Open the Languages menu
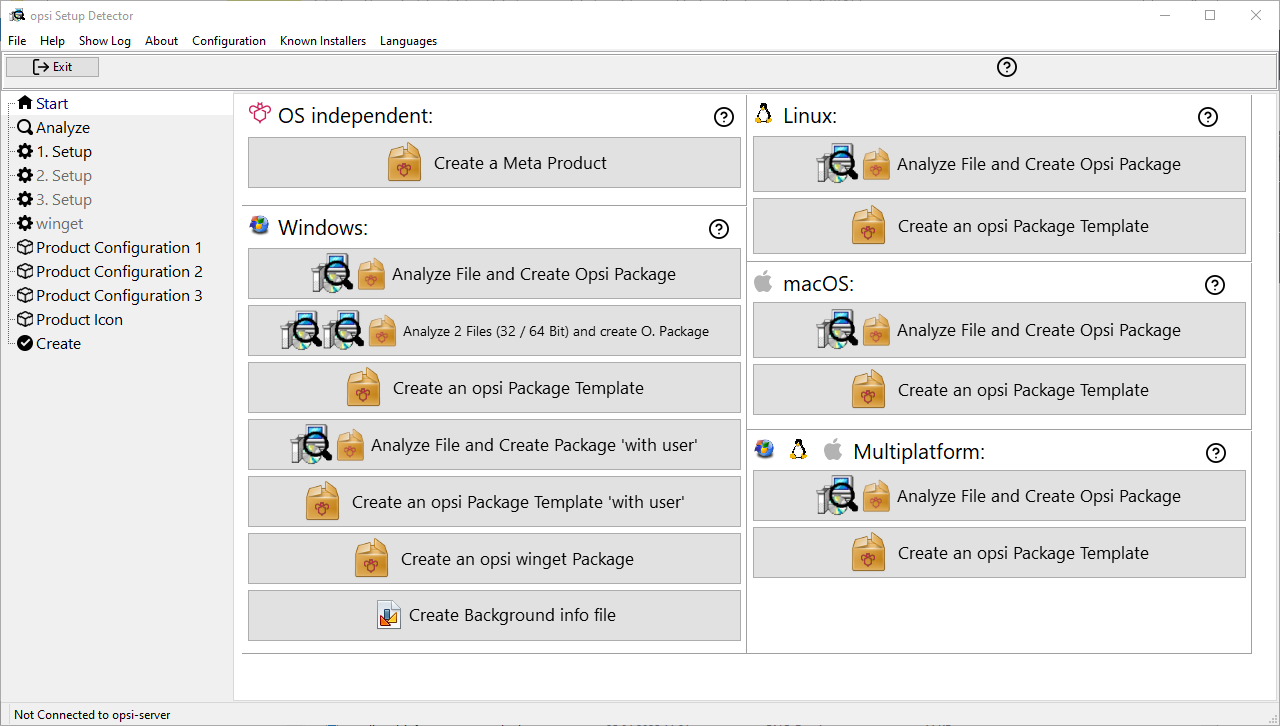The width and height of the screenshot is (1280, 726). [x=408, y=41]
